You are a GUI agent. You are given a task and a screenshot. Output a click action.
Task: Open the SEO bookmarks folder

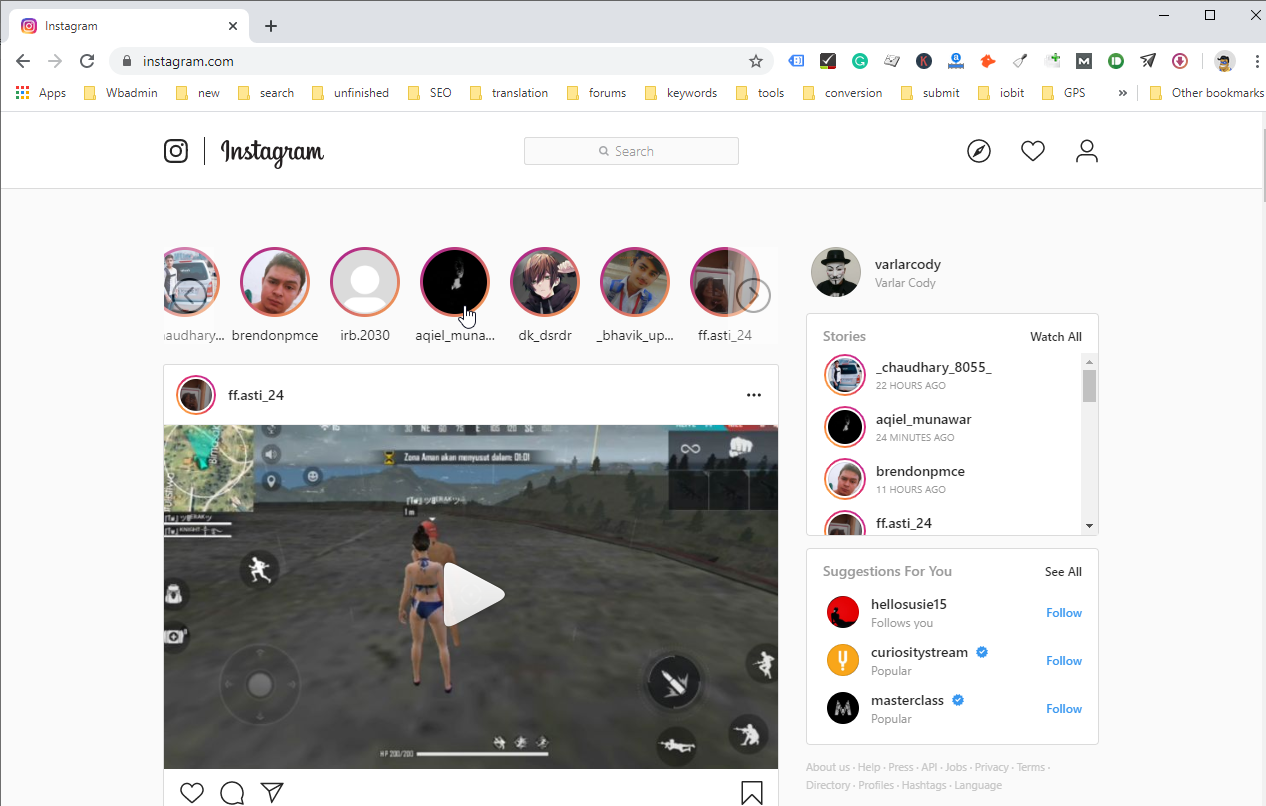click(430, 93)
